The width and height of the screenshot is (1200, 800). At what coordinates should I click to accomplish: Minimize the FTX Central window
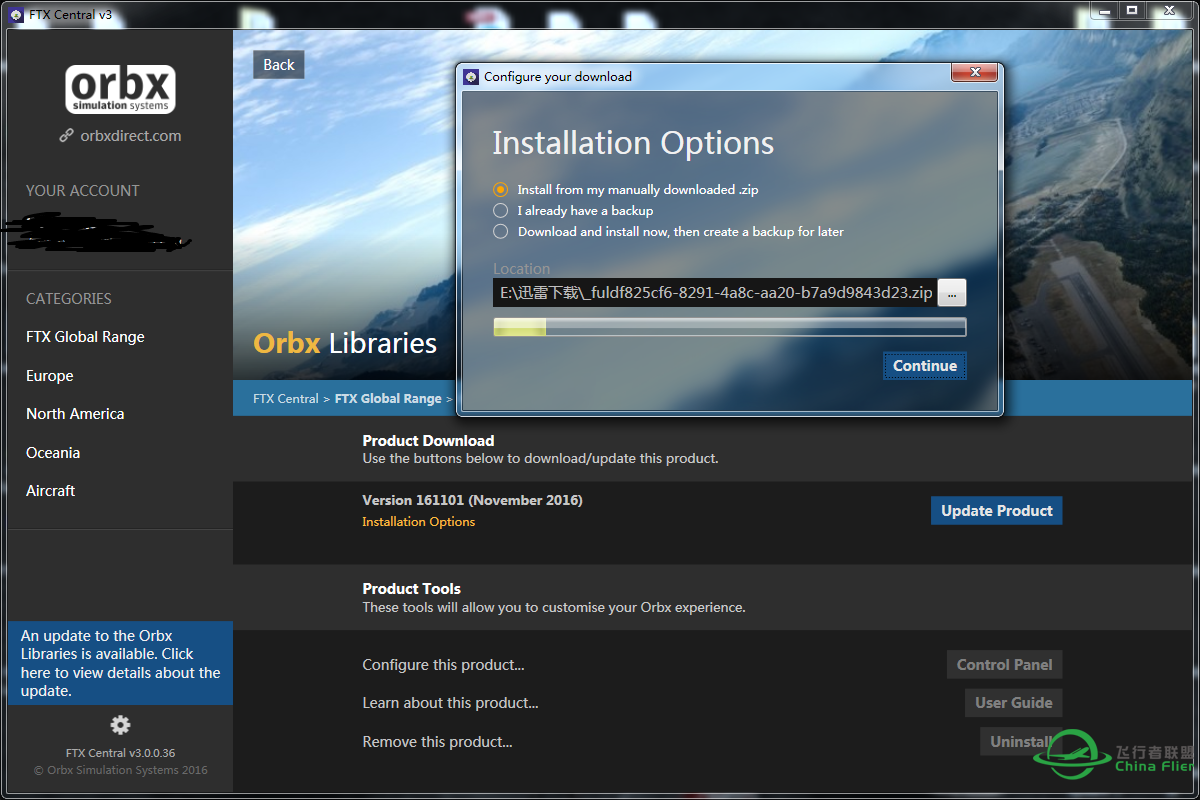tap(1106, 10)
